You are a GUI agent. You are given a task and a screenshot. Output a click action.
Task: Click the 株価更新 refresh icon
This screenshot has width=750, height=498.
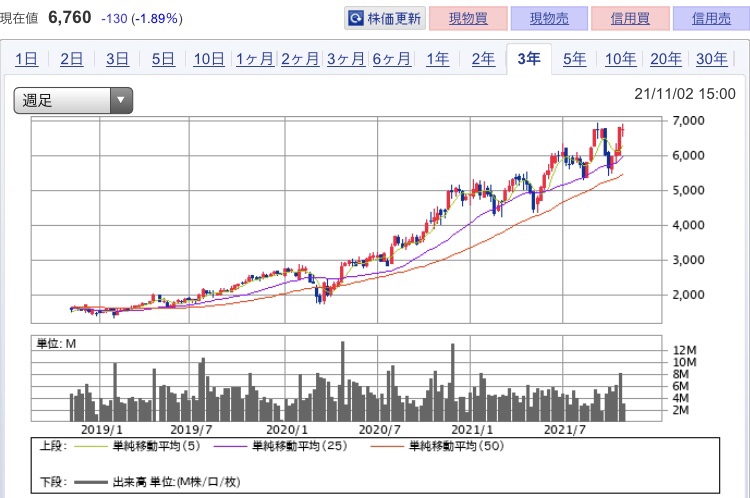click(356, 18)
